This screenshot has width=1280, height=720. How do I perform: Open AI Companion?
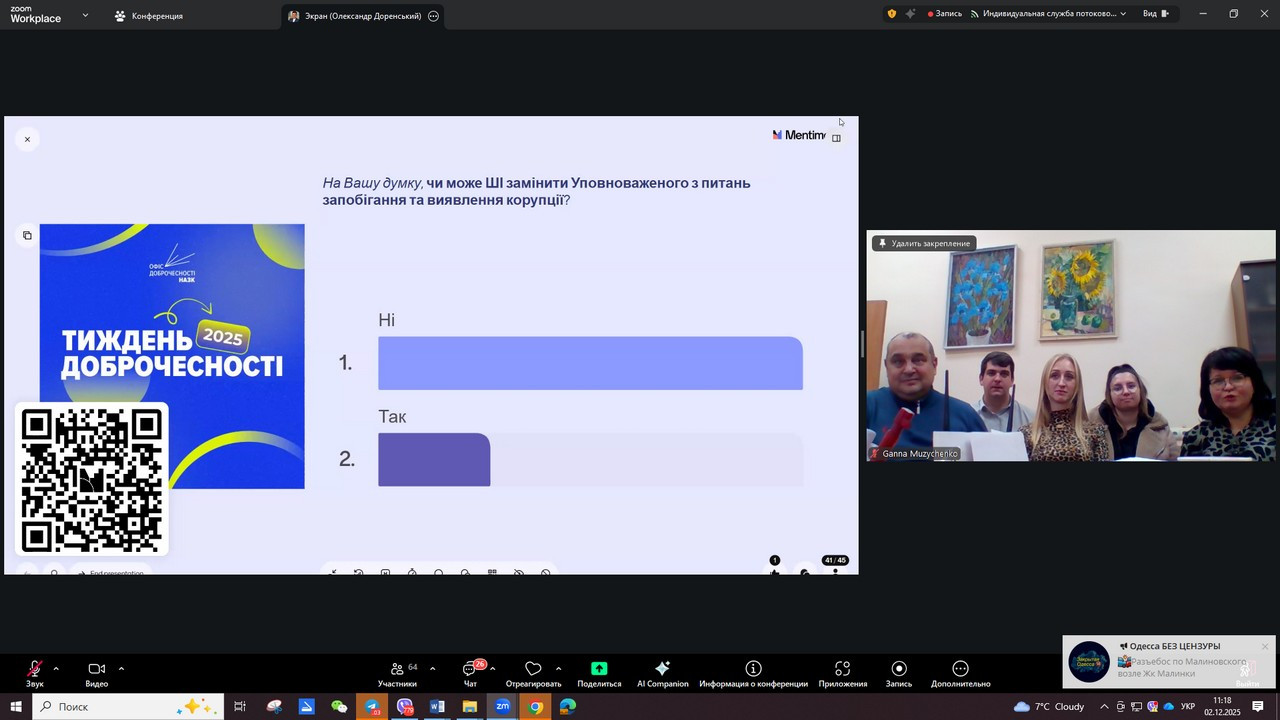[662, 674]
